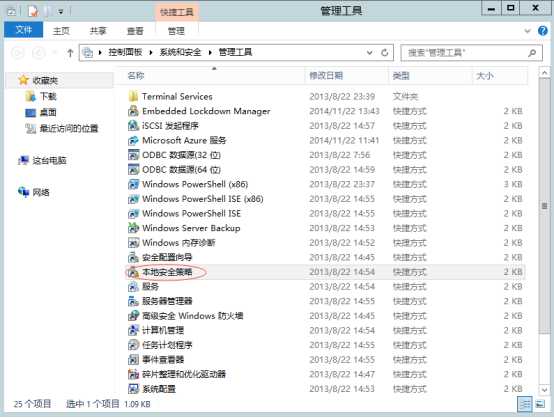Screen dimensions: 554x418
Task: Switch to the 管理 ribbon tab
Action: point(176,31)
